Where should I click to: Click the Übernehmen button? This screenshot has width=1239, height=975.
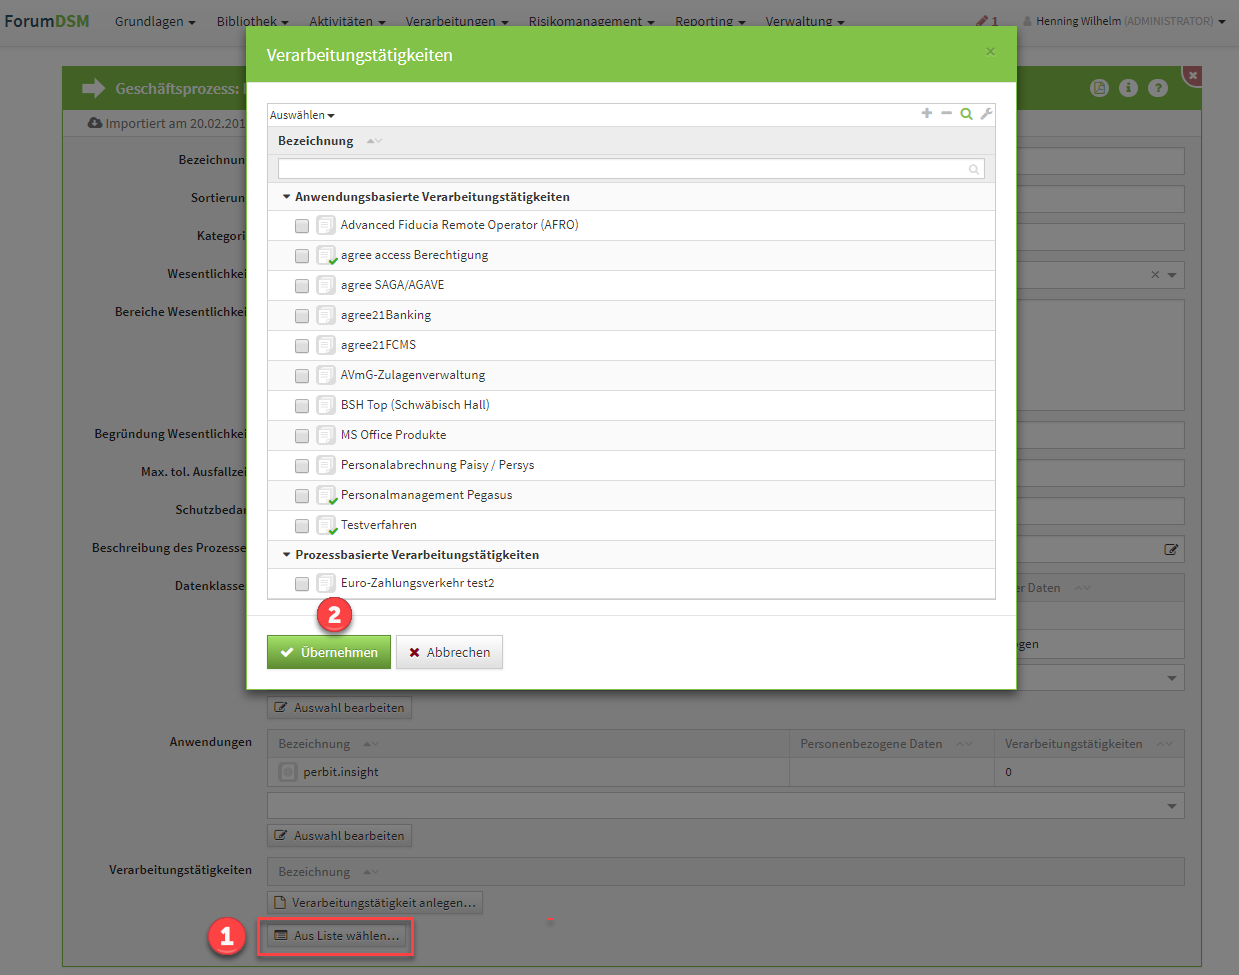(x=328, y=652)
